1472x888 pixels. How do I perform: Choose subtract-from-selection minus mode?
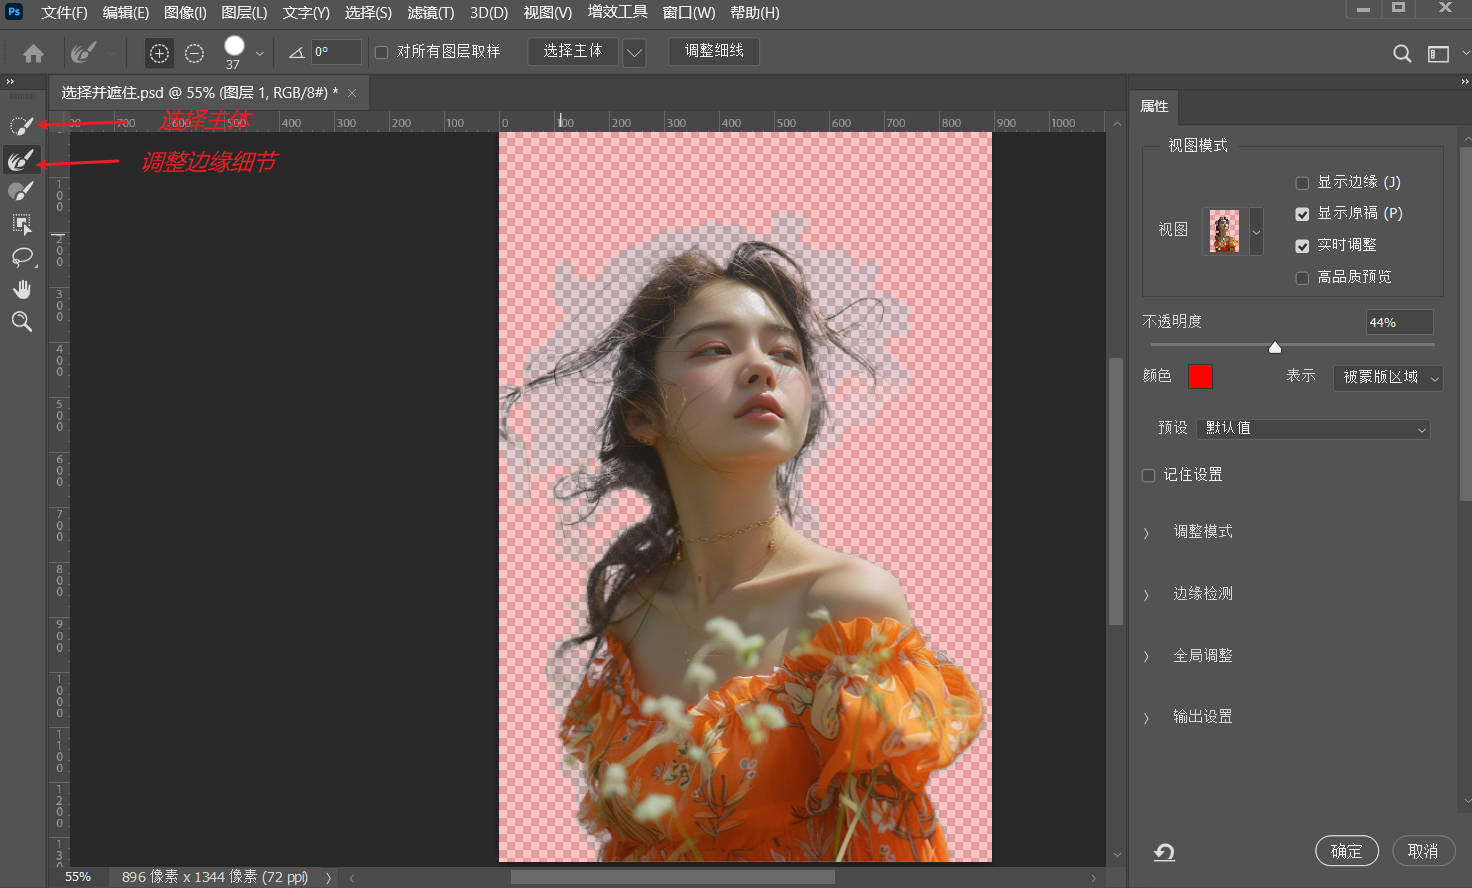[x=194, y=53]
